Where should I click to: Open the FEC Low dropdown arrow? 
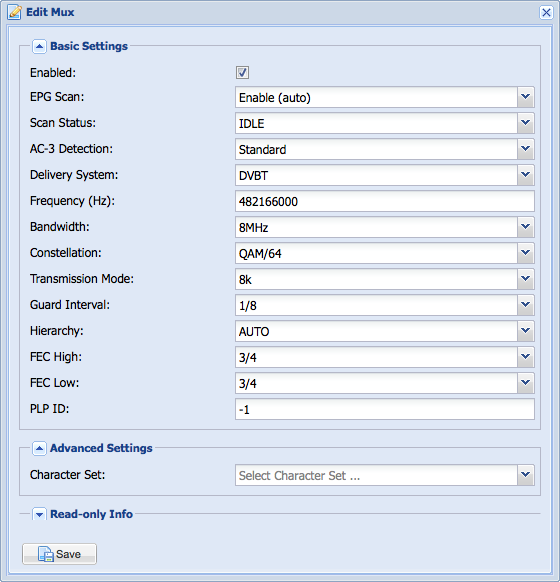coord(525,383)
